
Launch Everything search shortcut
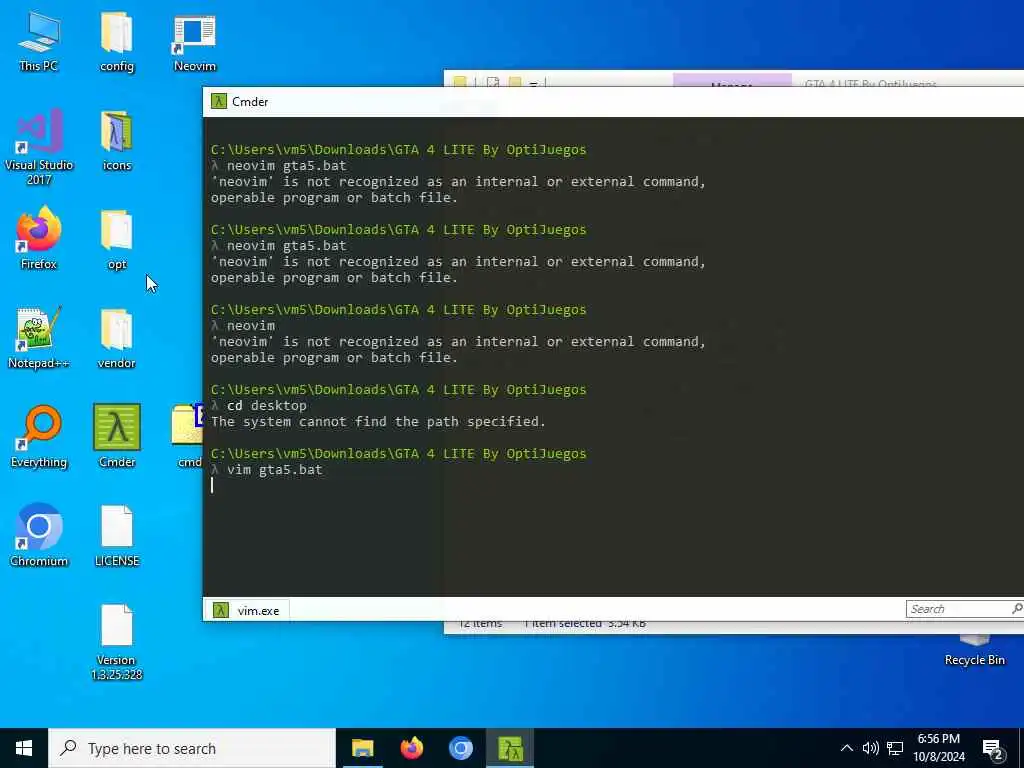(x=39, y=437)
